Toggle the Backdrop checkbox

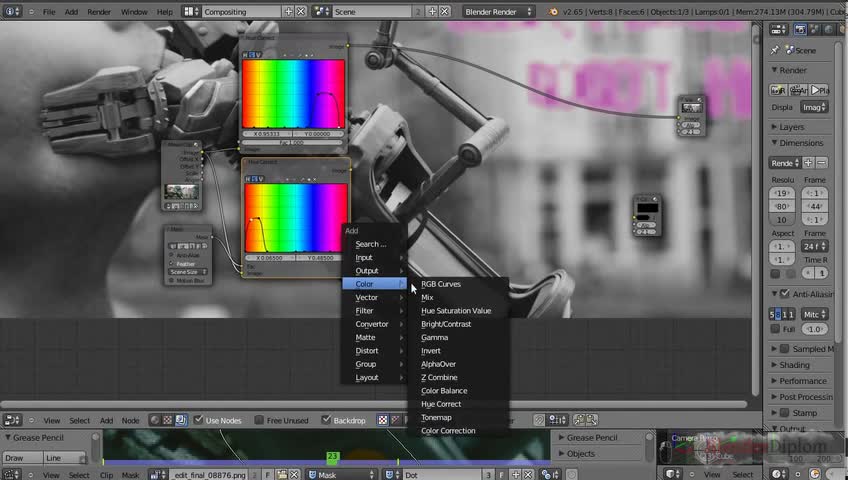click(x=326, y=419)
